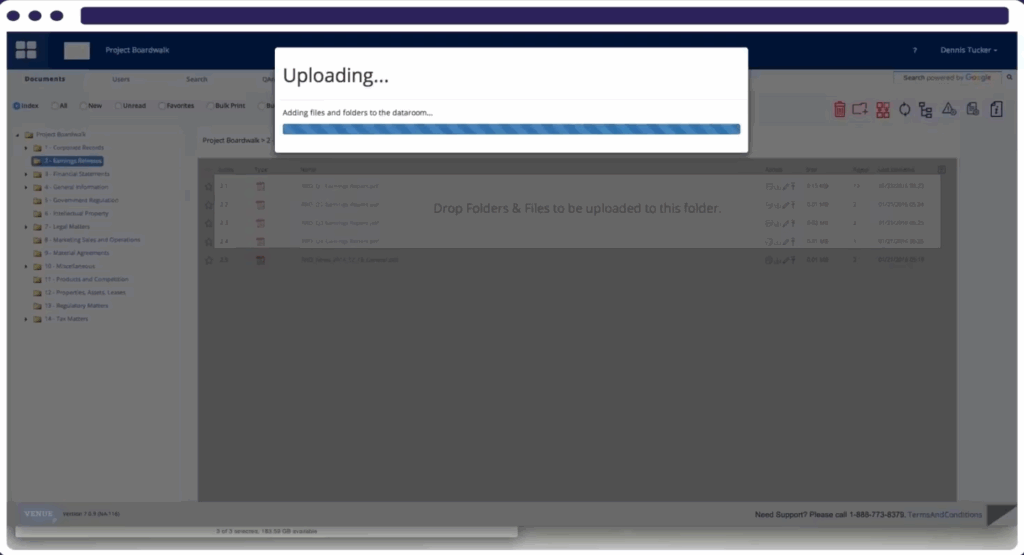Expand the 7 - Legal Matters folder
Viewport: 1024px width, 555px height.
point(26,227)
